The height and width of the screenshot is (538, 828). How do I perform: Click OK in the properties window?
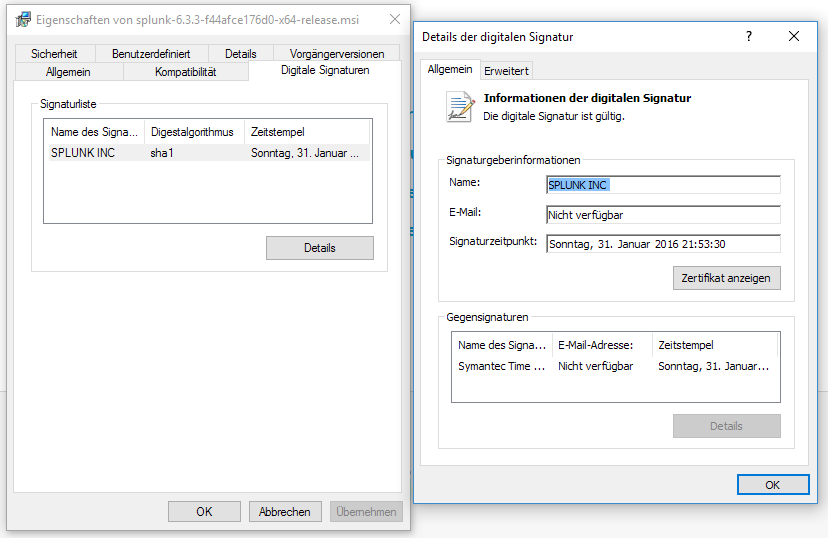[204, 512]
